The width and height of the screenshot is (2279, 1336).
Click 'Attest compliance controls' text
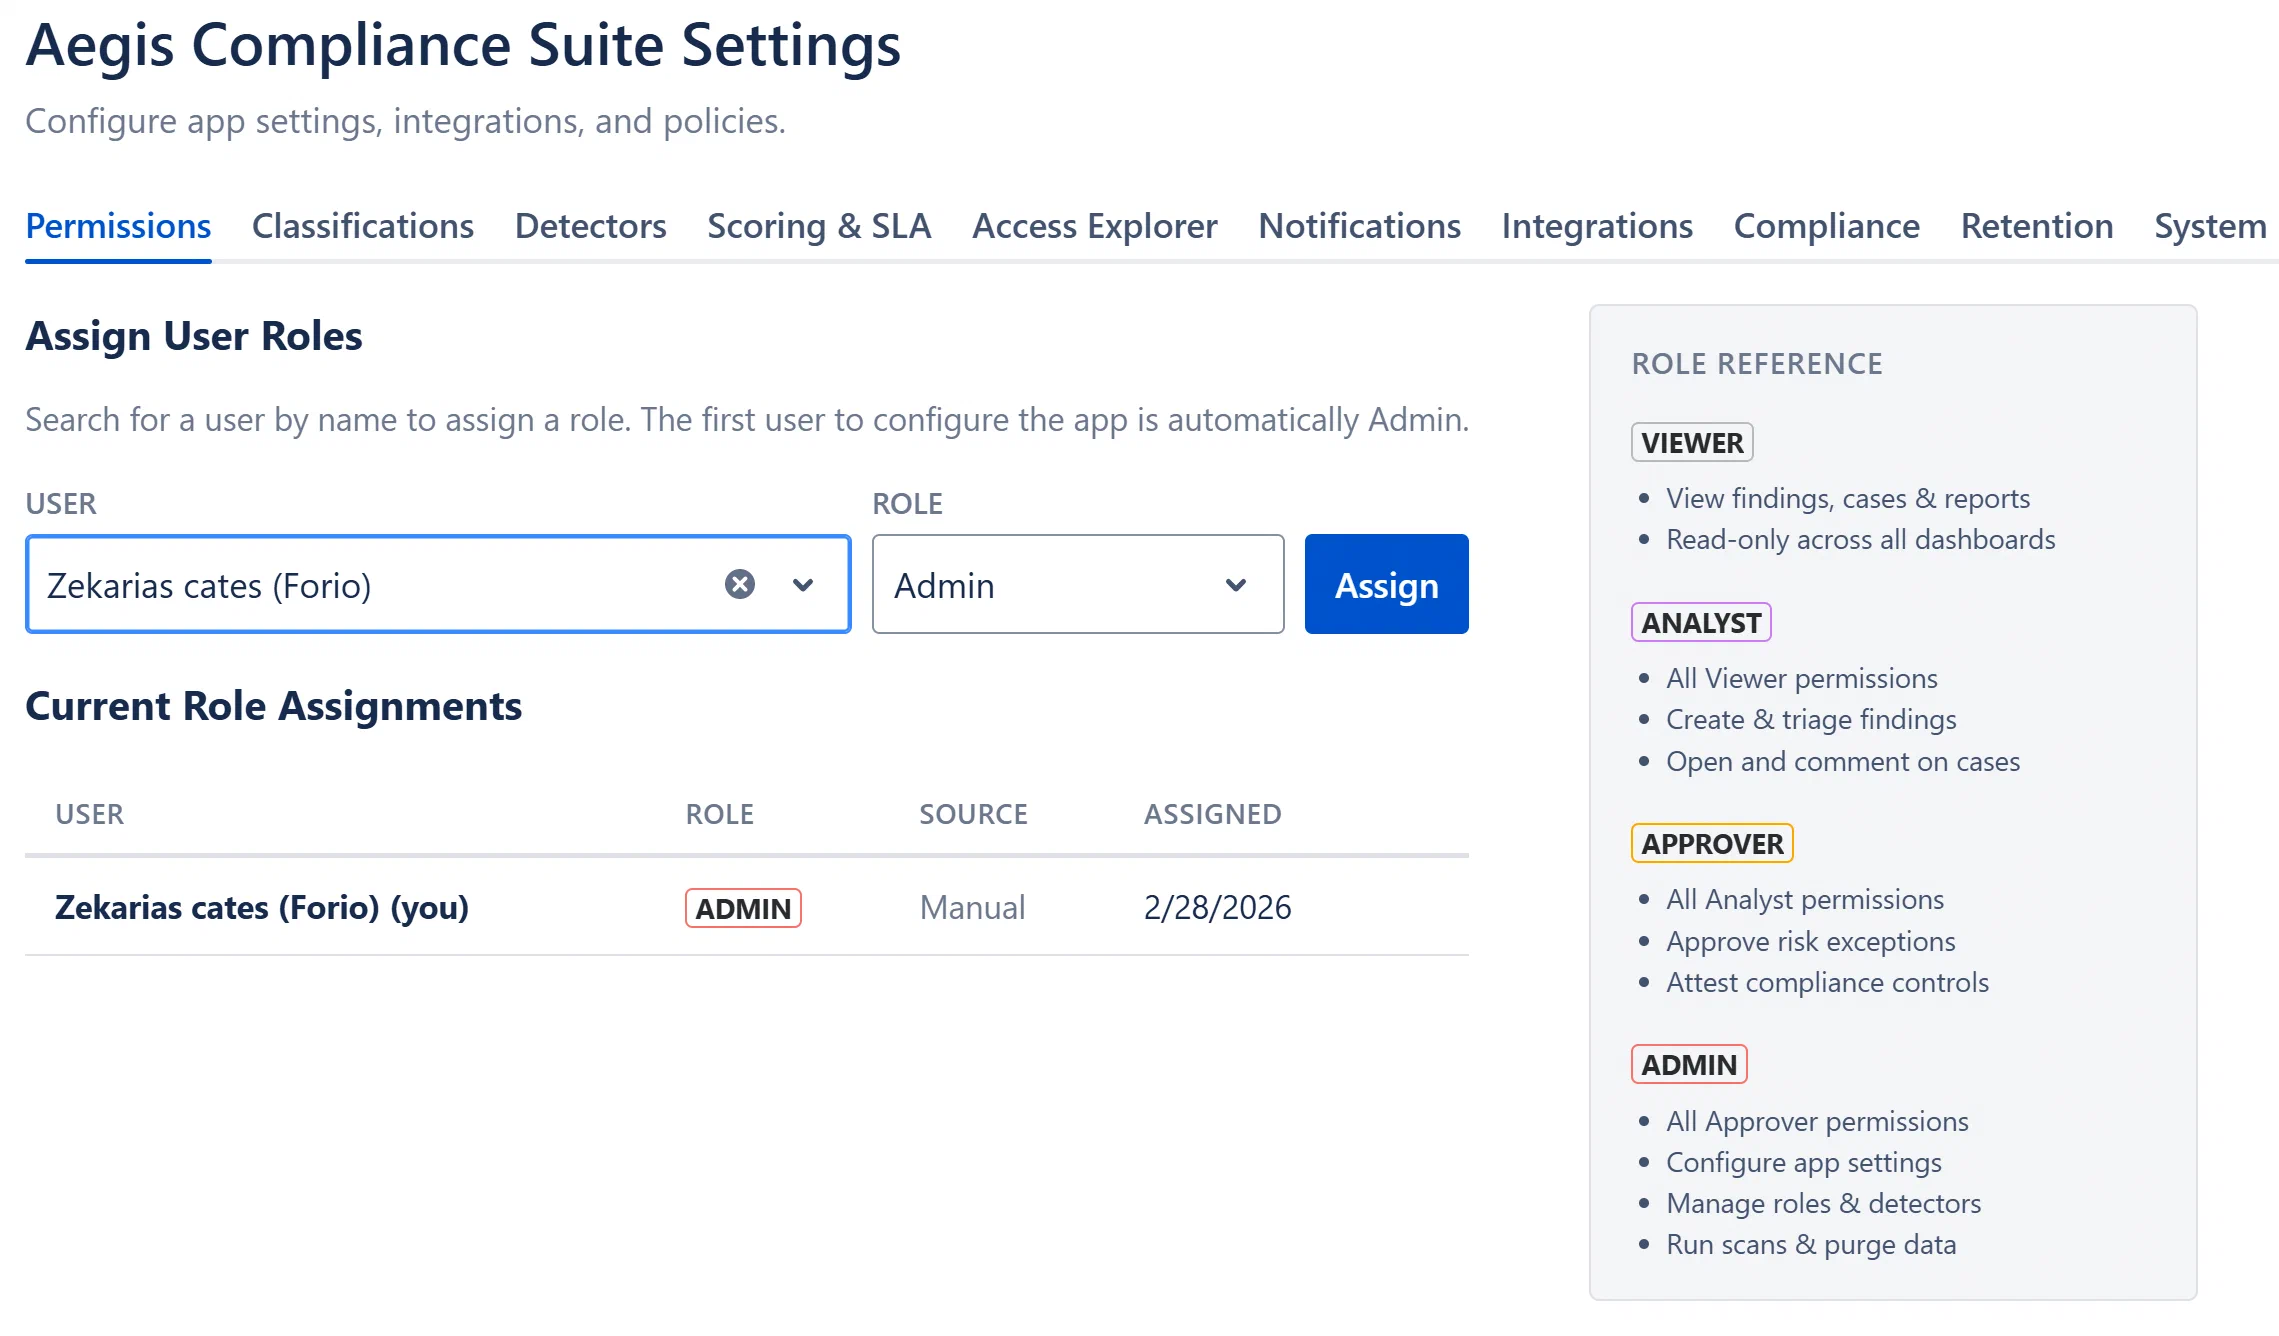coord(1827,982)
